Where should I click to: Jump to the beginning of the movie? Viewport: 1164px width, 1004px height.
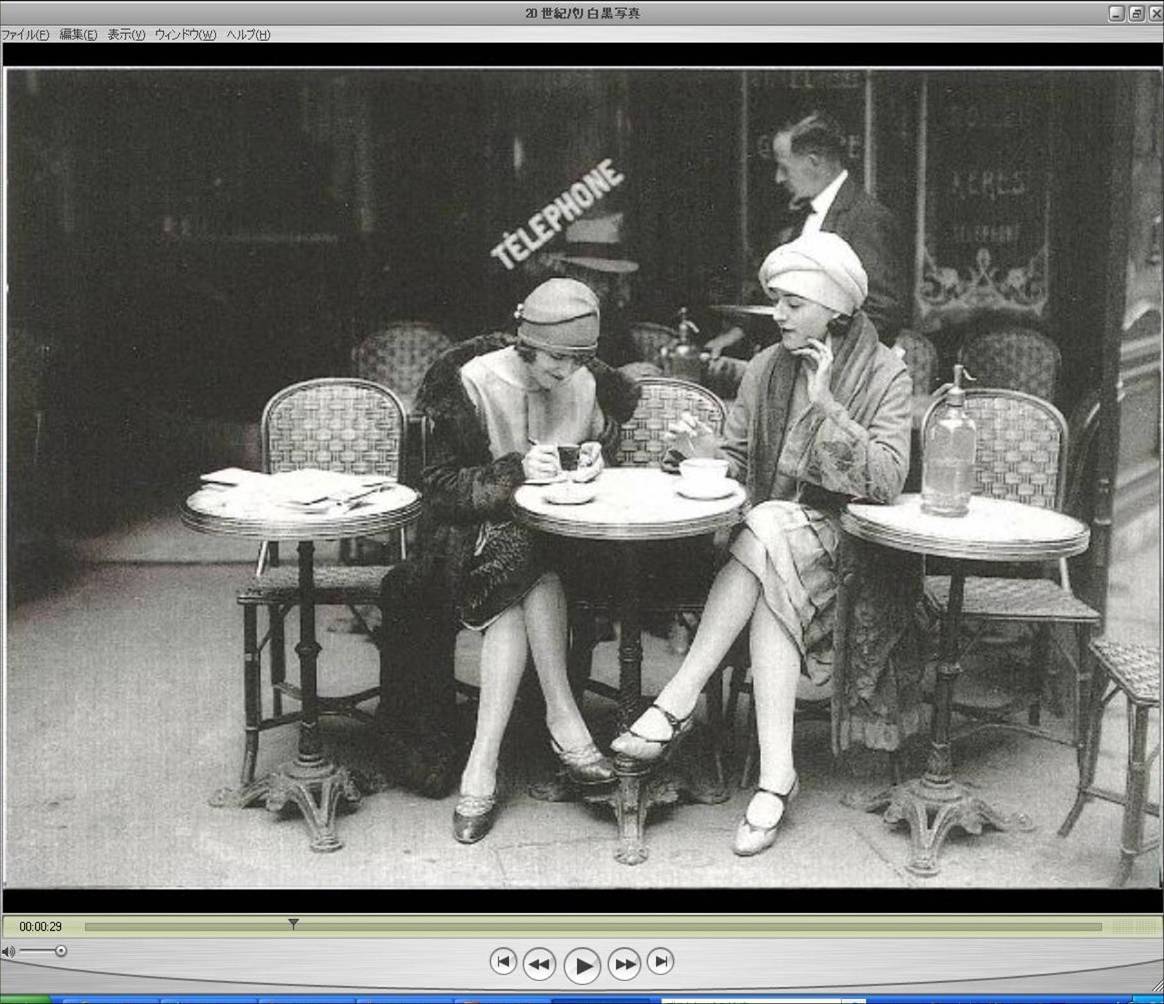503,962
